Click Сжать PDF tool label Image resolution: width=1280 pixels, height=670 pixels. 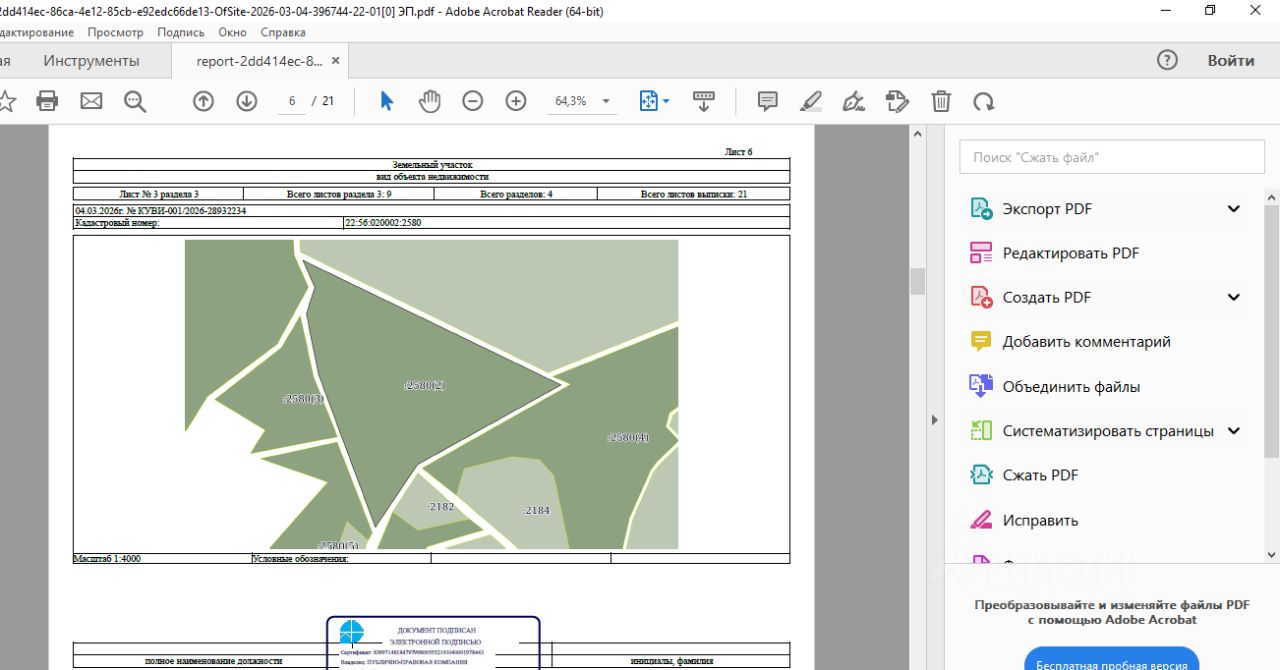pos(1040,475)
